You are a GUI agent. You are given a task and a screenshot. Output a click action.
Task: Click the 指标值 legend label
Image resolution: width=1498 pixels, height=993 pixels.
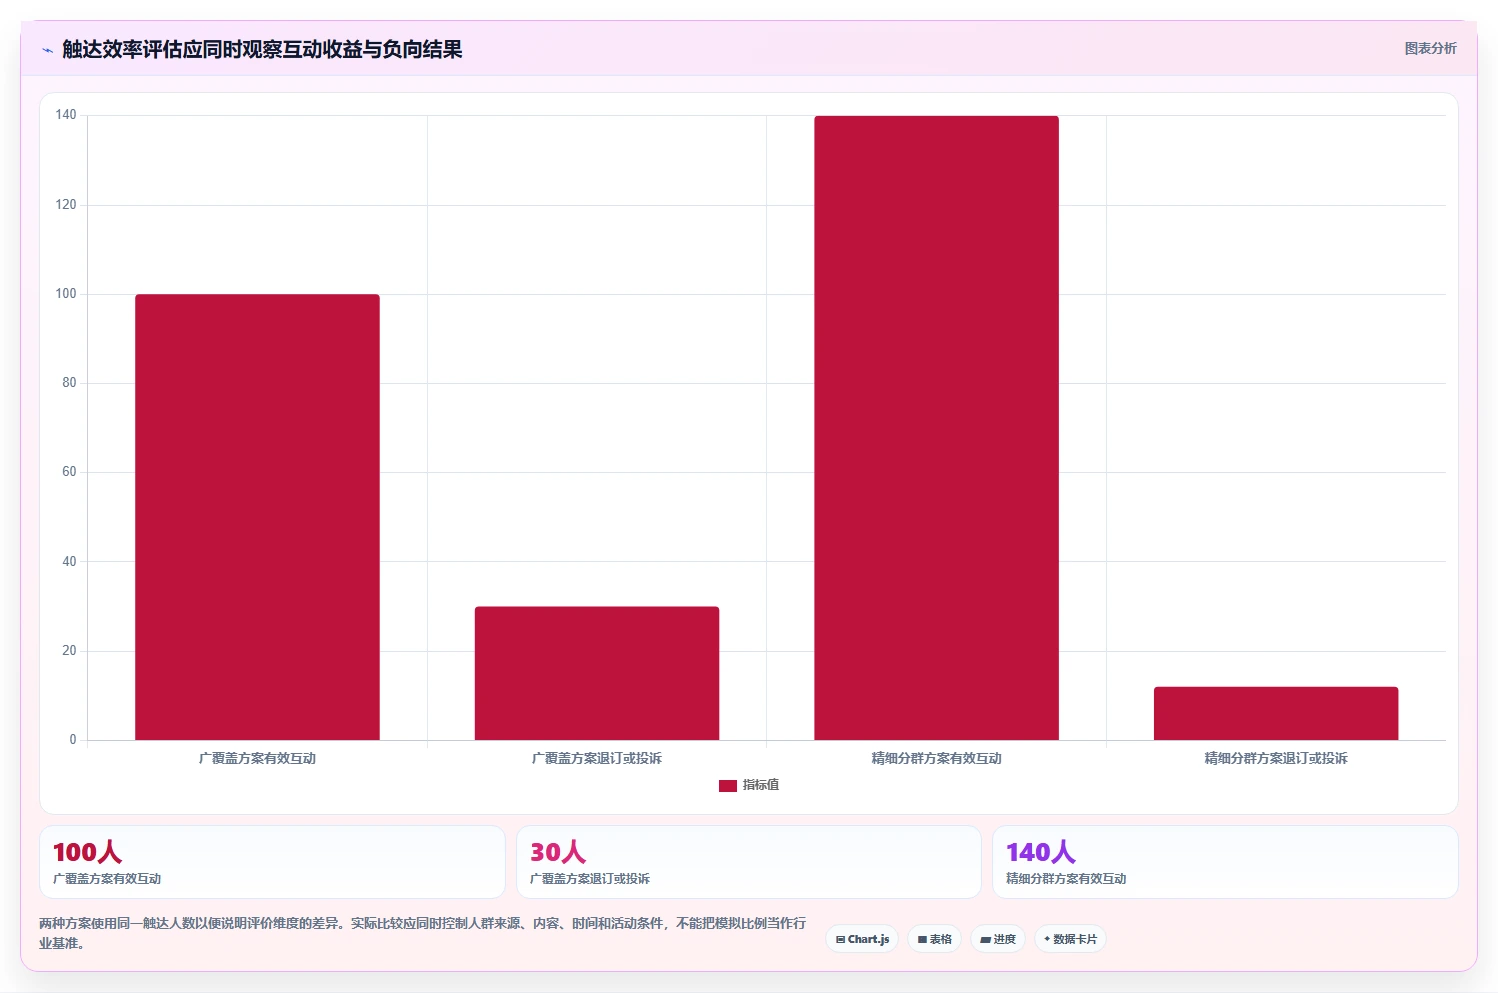tap(761, 785)
